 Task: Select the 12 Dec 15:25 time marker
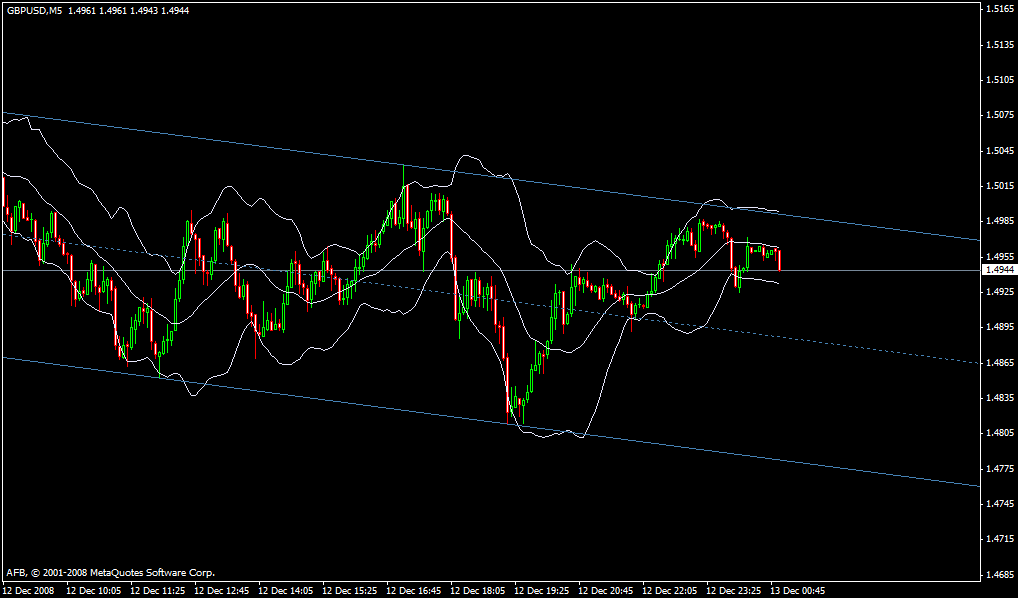[349, 590]
